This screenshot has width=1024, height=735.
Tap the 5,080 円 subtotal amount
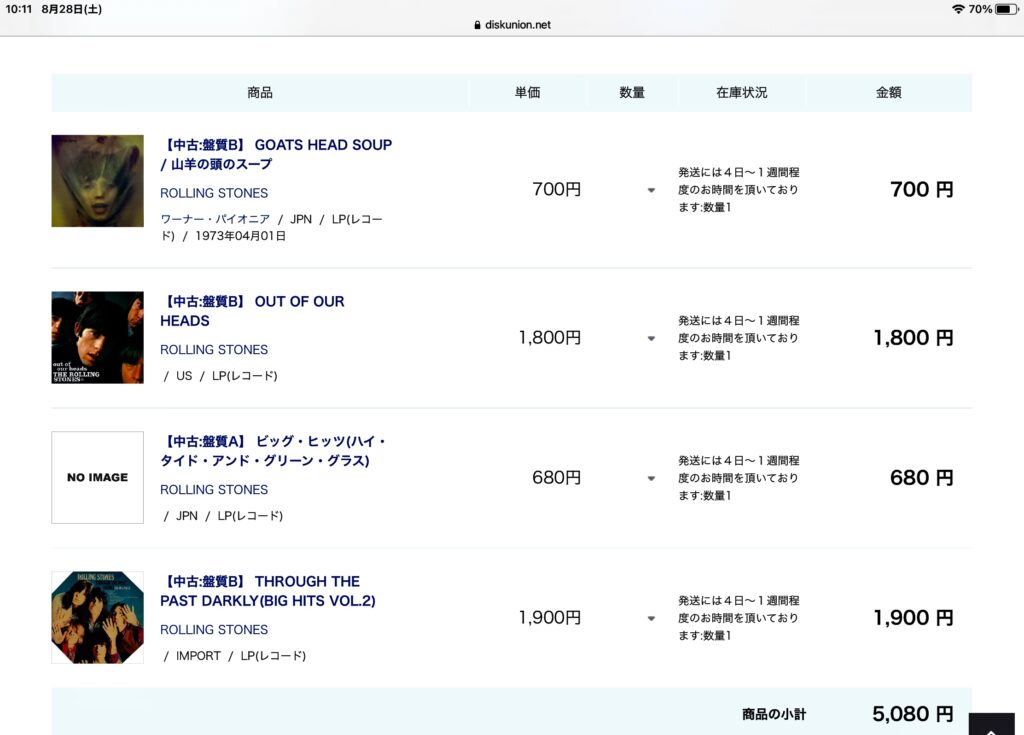pos(913,714)
